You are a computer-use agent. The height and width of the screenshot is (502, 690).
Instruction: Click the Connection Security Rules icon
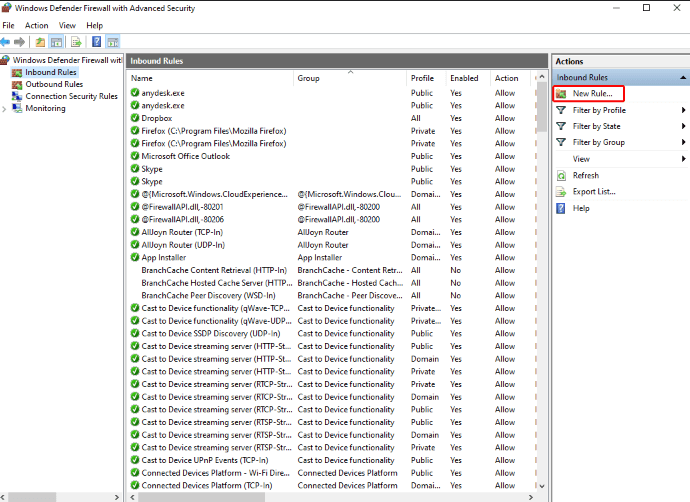pyautogui.click(x=17, y=96)
